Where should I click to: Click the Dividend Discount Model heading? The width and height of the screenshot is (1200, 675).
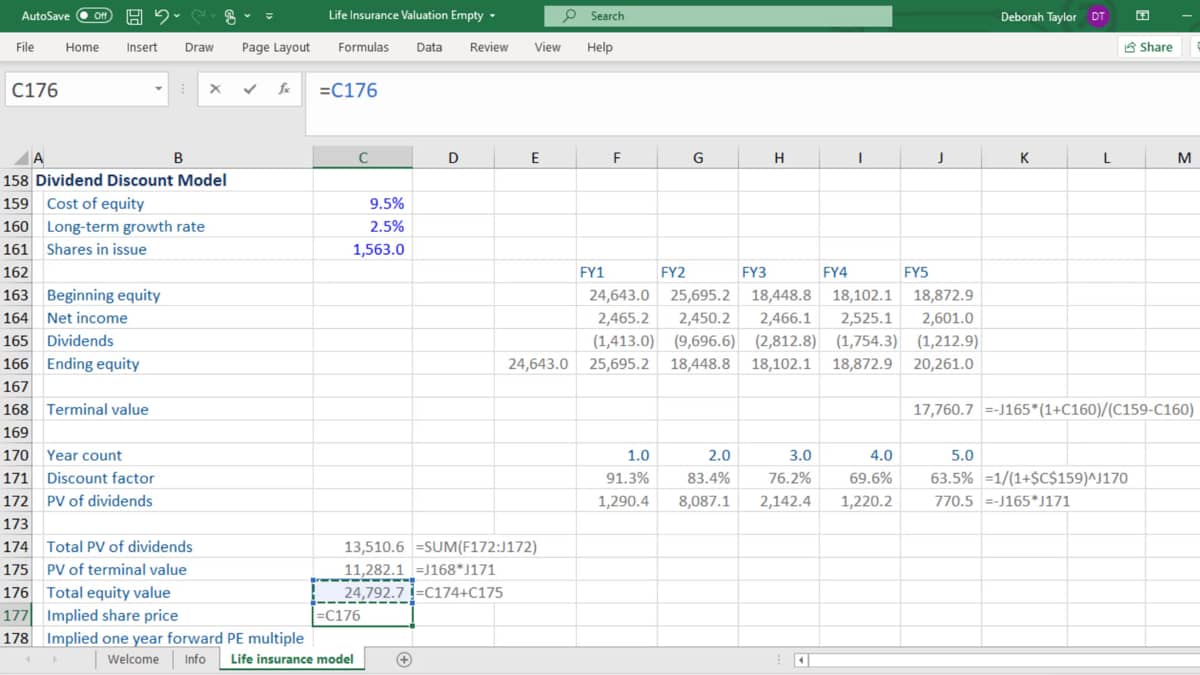tap(131, 180)
